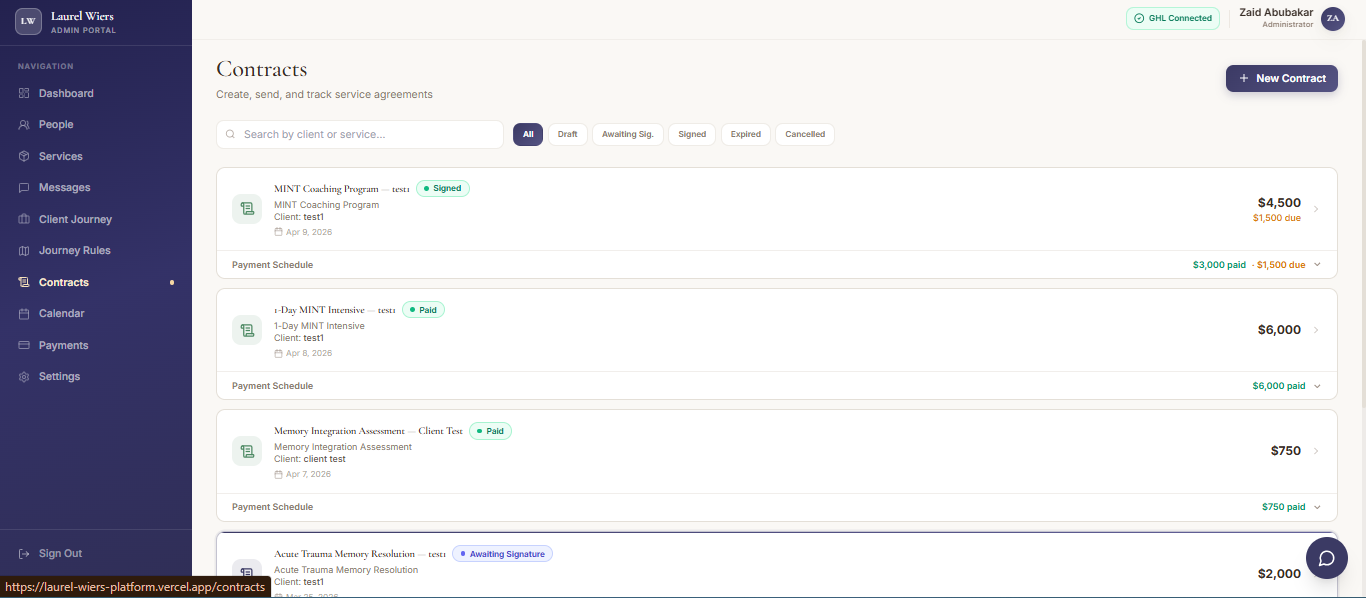1366x598 pixels.
Task: Click Sign Out in the sidebar
Action: pyautogui.click(x=60, y=553)
